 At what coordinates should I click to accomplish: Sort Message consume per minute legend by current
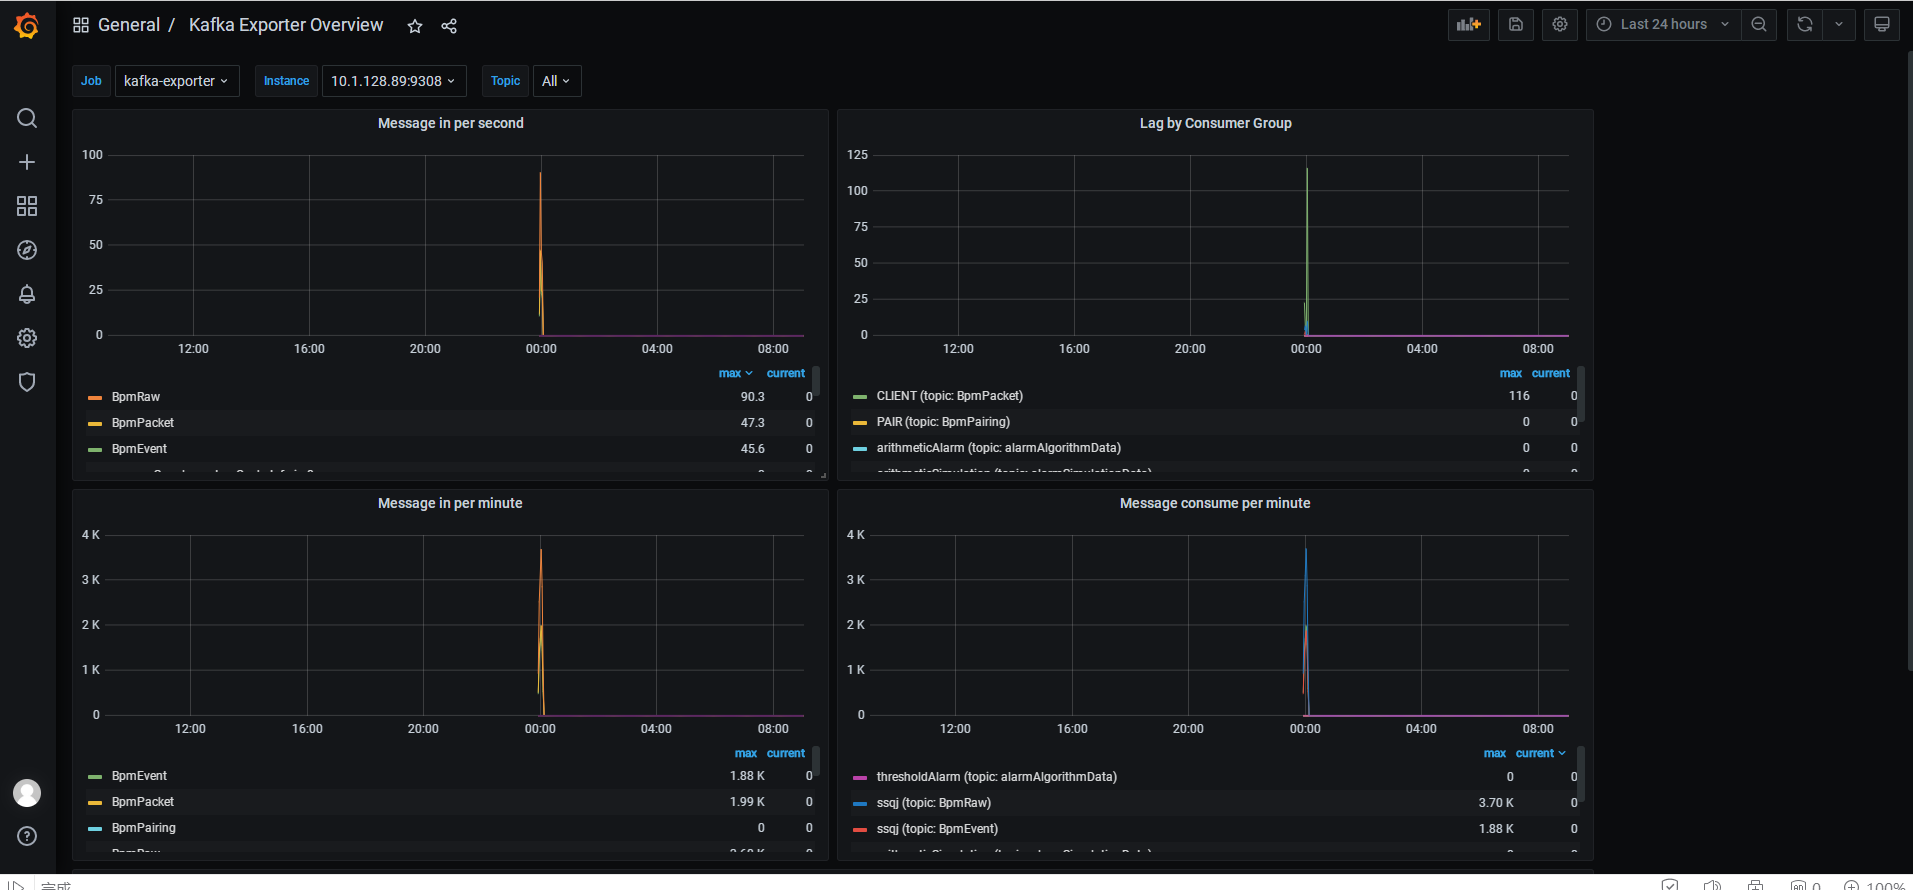(x=1541, y=753)
